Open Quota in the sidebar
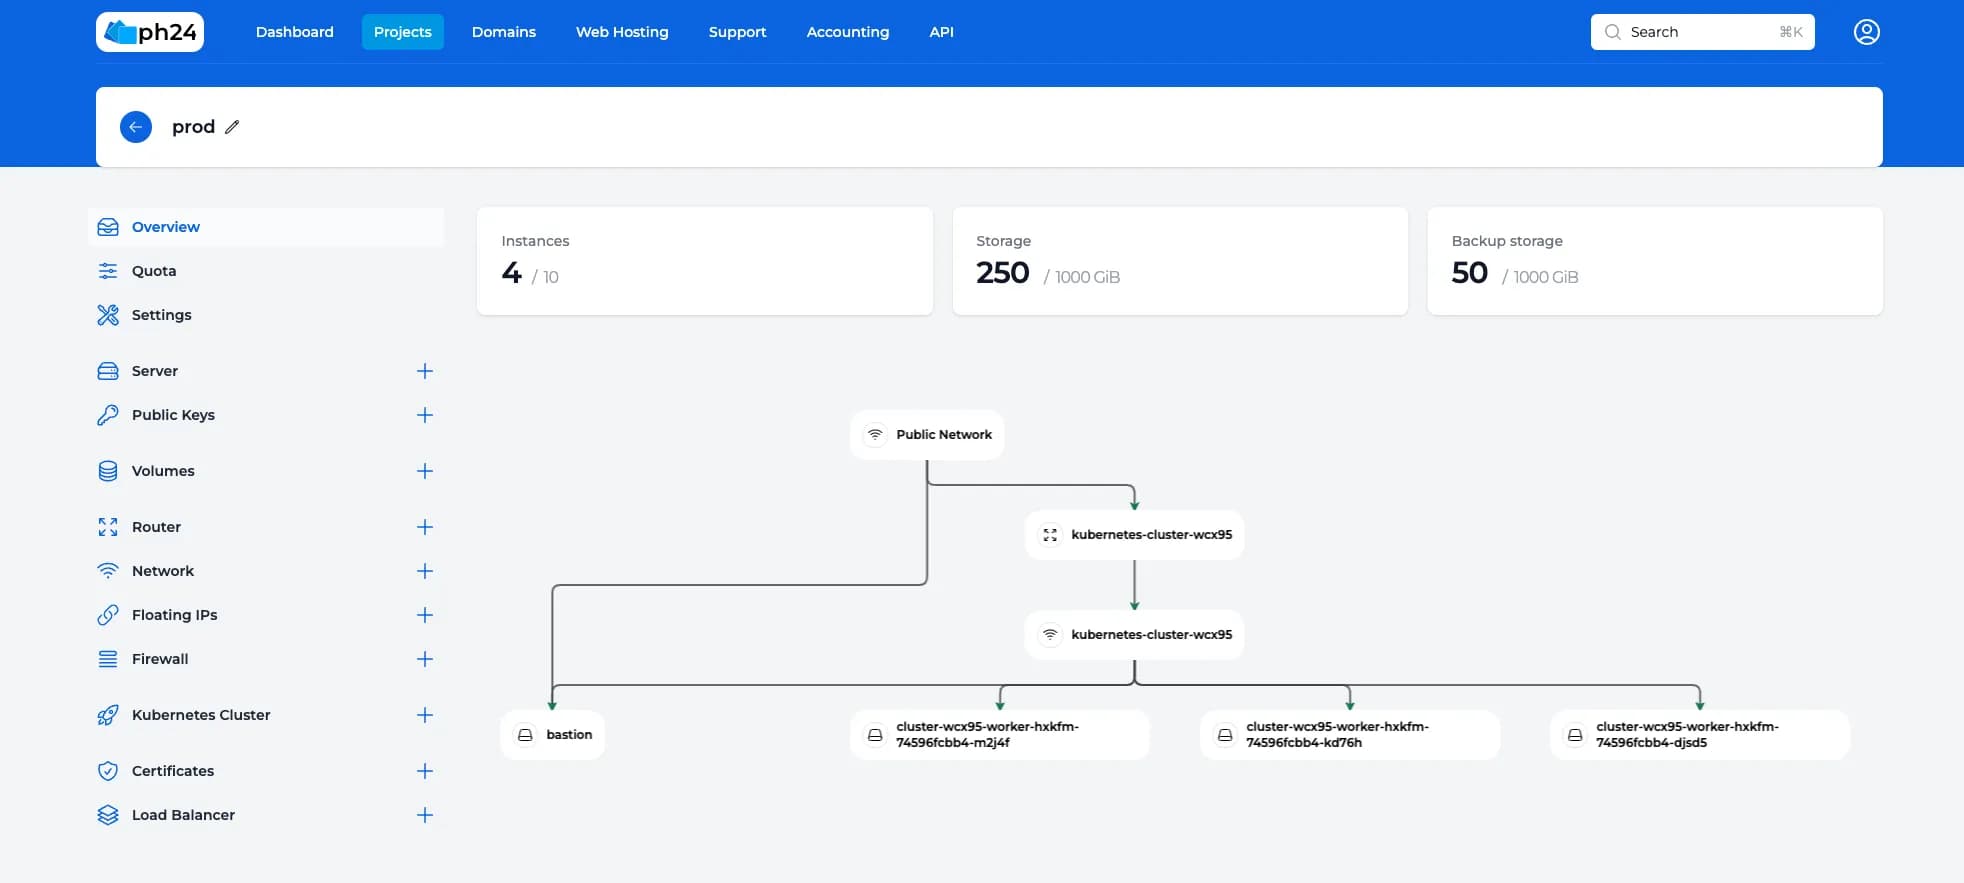Screen dimensions: 1964x883 click(x=154, y=271)
